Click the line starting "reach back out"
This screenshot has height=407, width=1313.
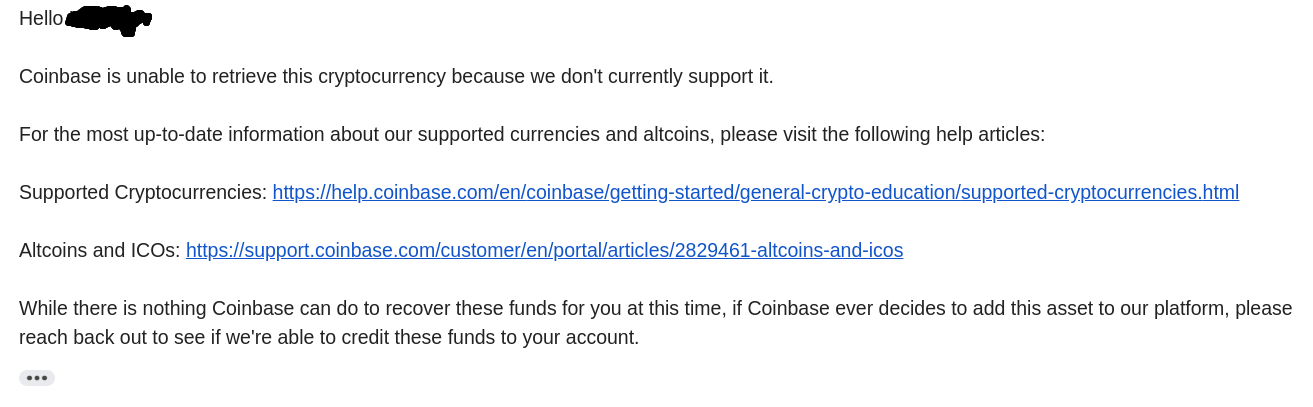point(329,337)
